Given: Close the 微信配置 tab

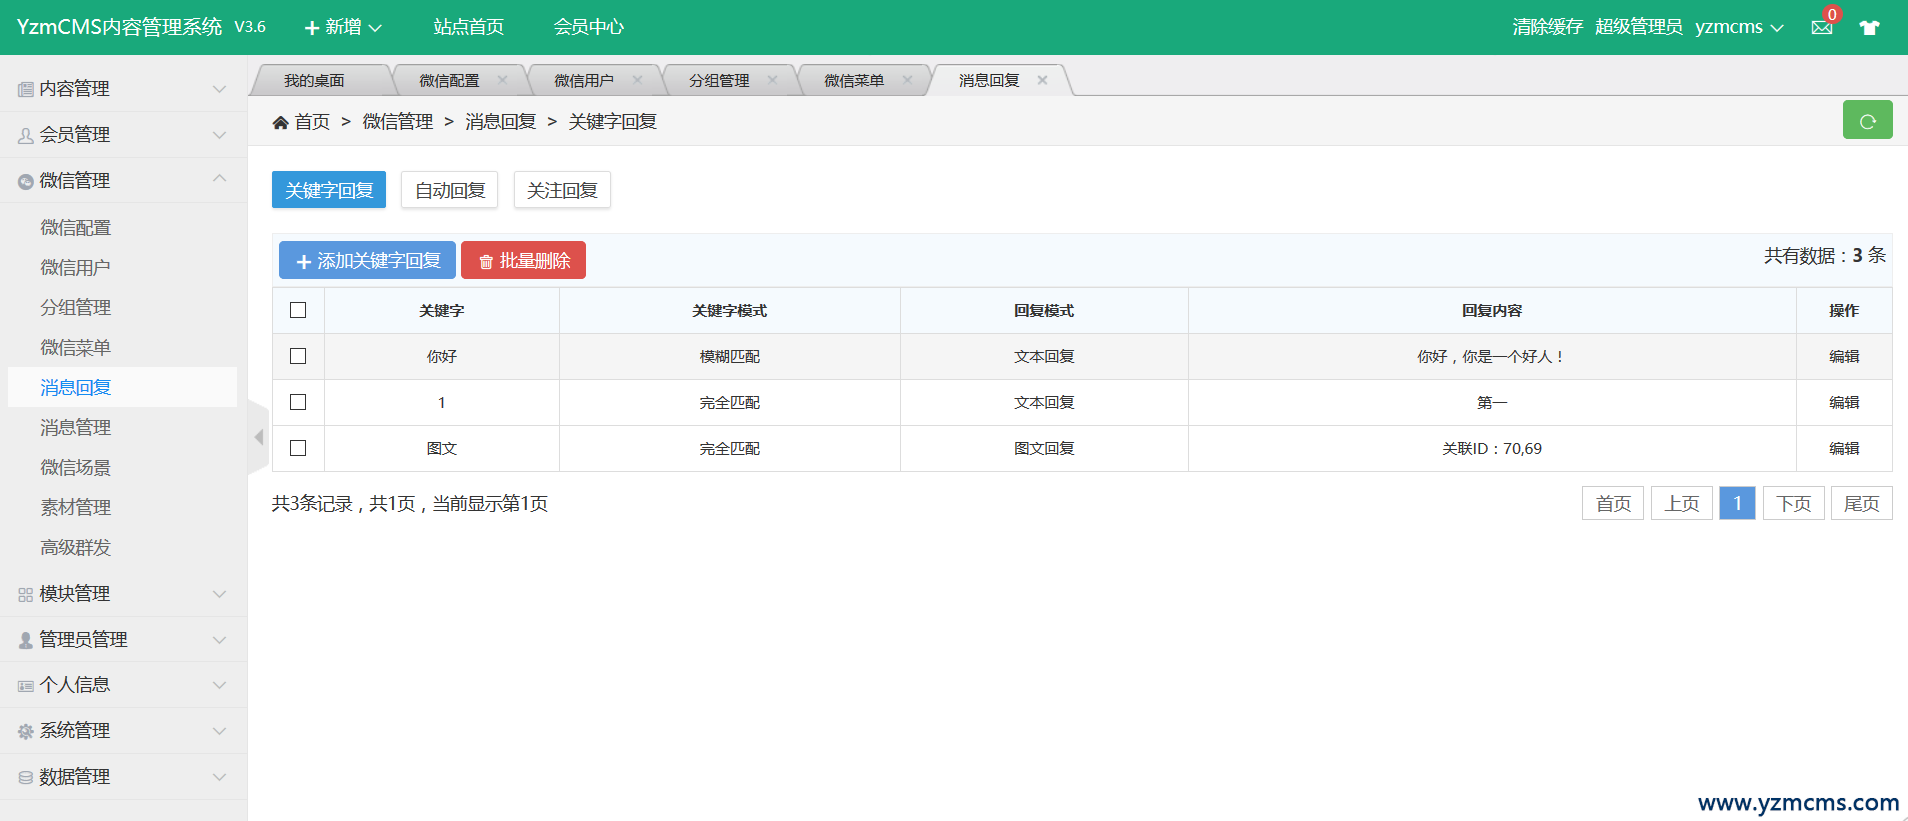Looking at the screenshot, I should coord(502,80).
